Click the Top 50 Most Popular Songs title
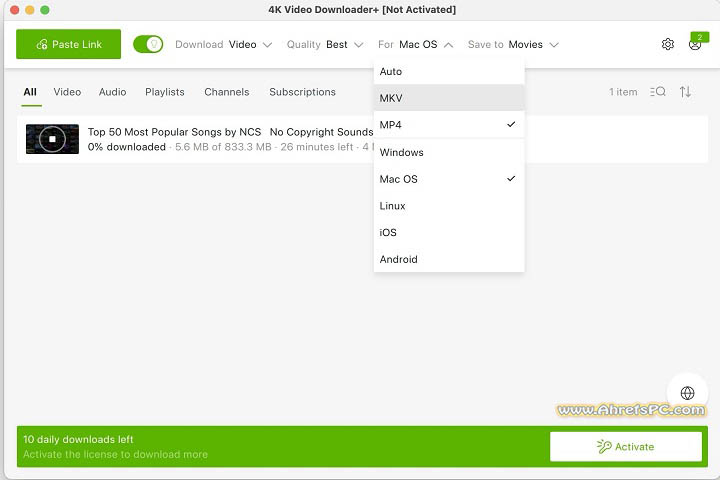The height and width of the screenshot is (480, 720). tap(230, 132)
